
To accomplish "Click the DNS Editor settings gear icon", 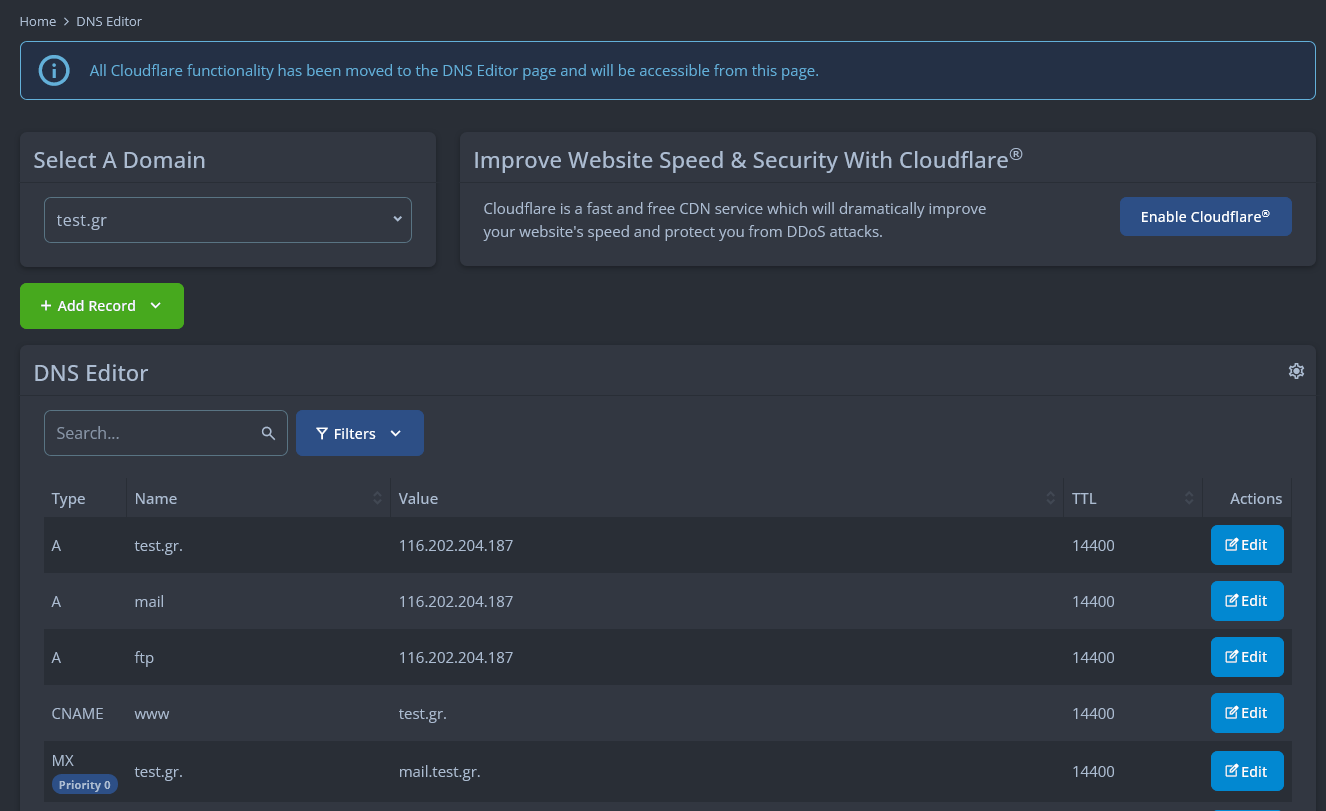I will [x=1296, y=371].
